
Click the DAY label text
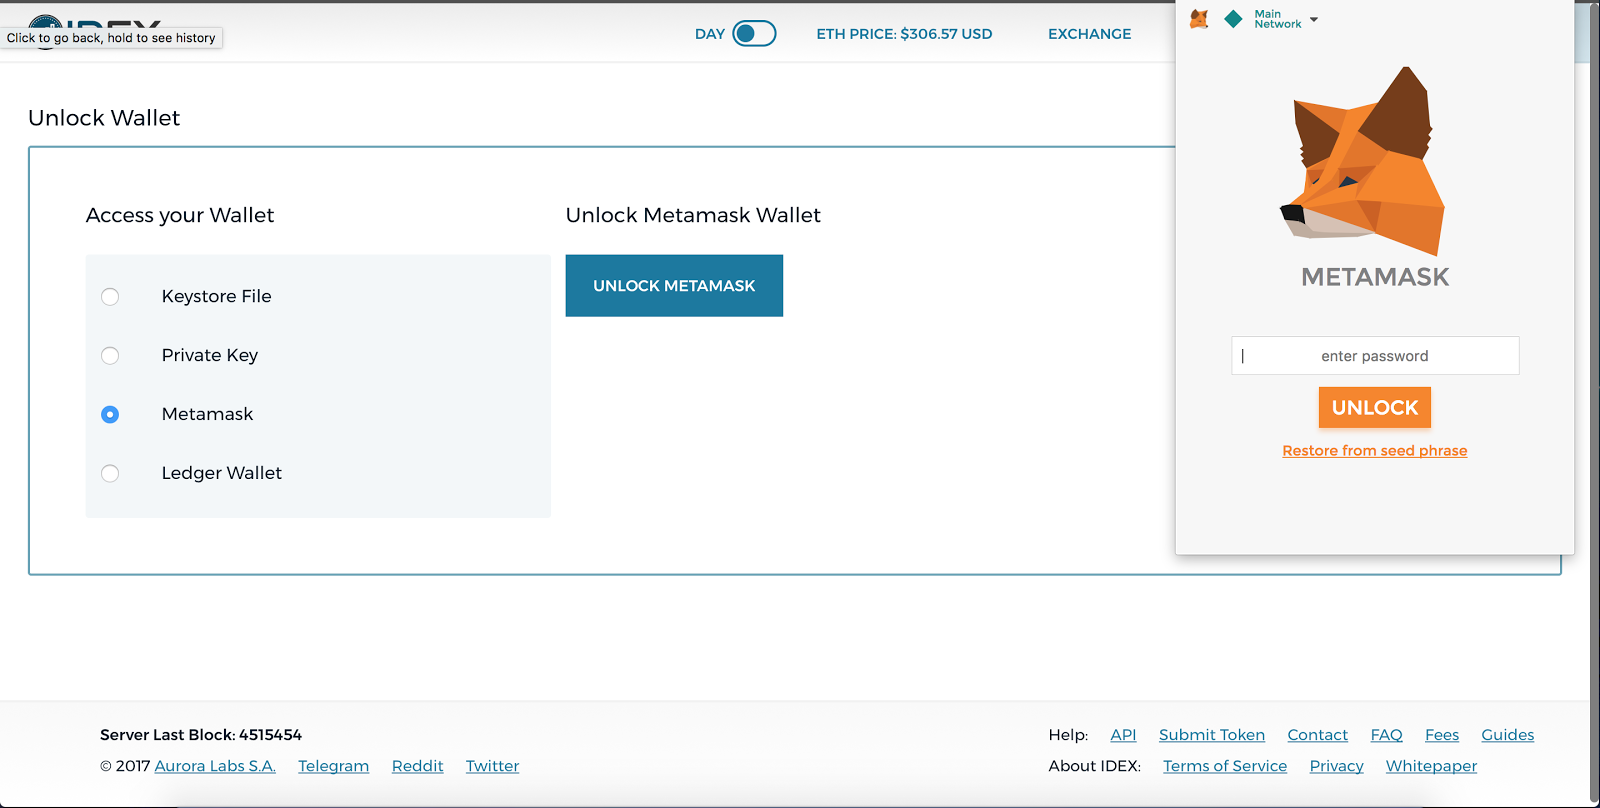pos(710,34)
